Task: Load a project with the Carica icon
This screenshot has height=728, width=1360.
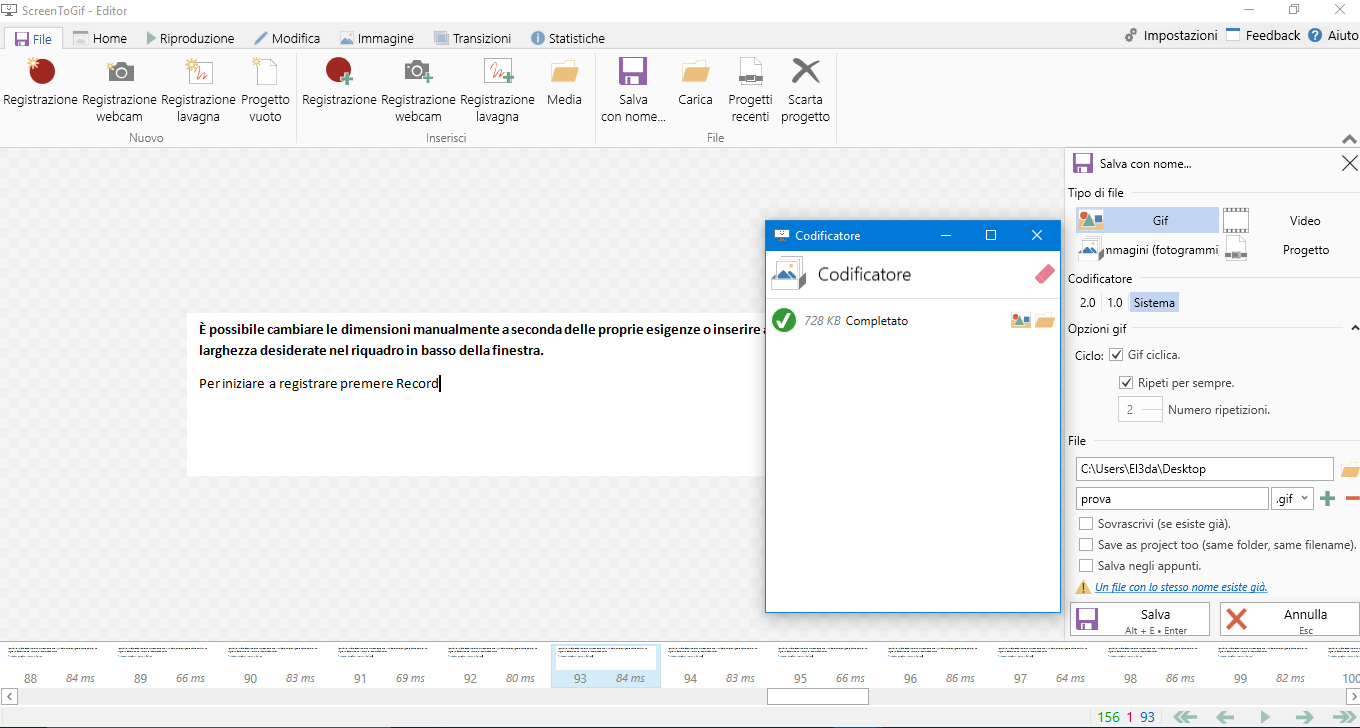Action: pyautogui.click(x=695, y=87)
